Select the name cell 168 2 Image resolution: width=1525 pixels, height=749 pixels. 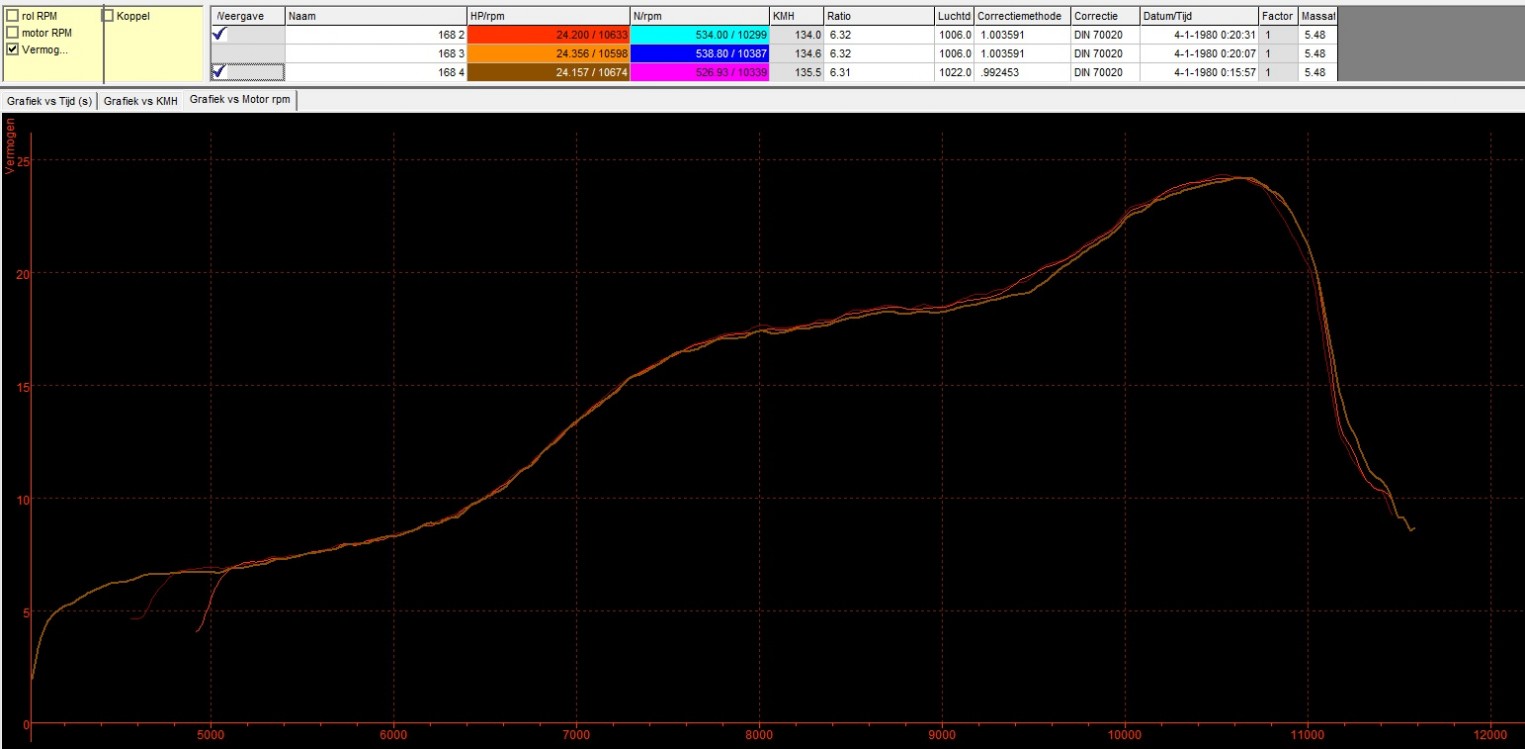point(376,33)
